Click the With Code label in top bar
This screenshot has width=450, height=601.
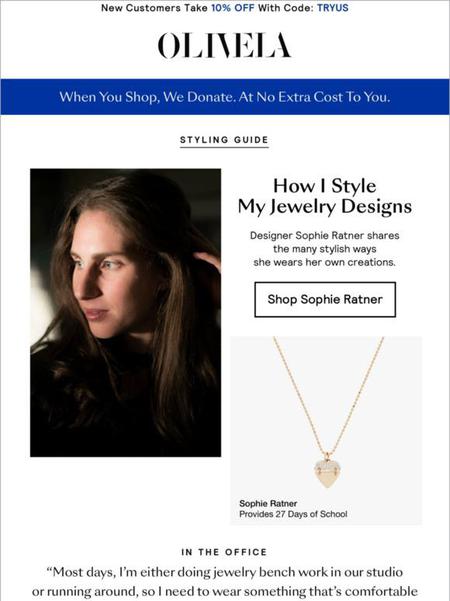tap(286, 8)
